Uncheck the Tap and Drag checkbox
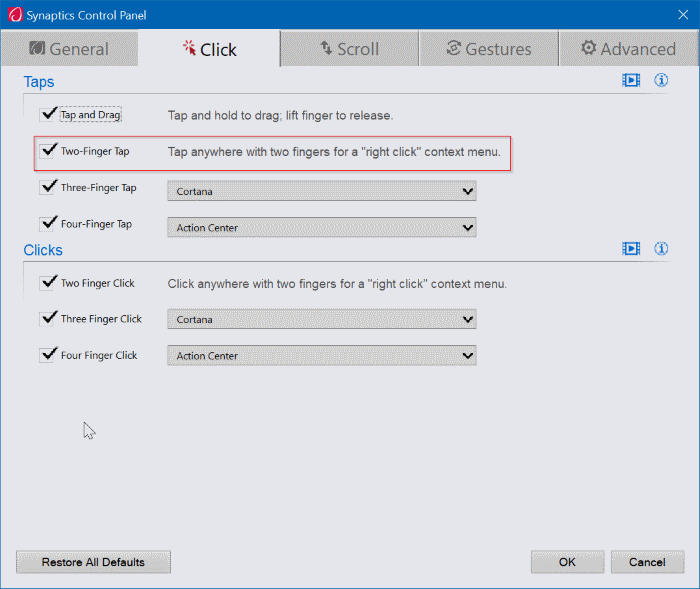 [47, 115]
